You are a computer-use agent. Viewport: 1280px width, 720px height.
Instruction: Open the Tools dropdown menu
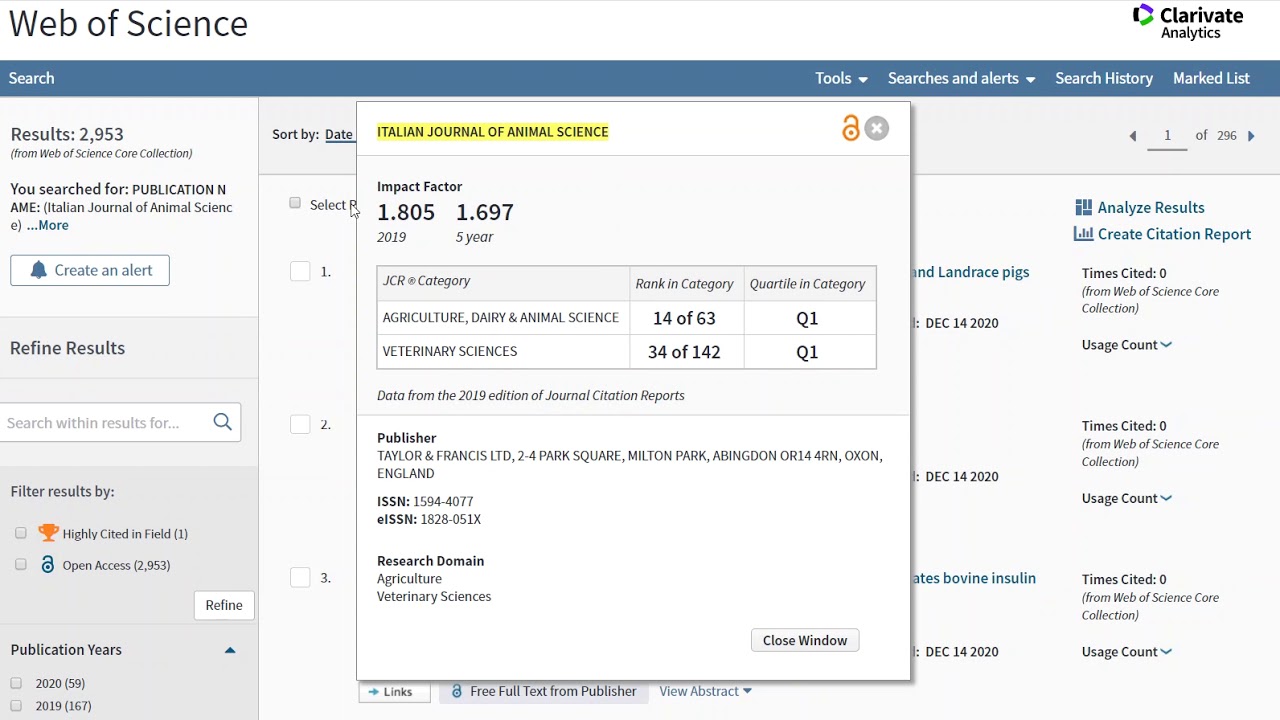[841, 78]
